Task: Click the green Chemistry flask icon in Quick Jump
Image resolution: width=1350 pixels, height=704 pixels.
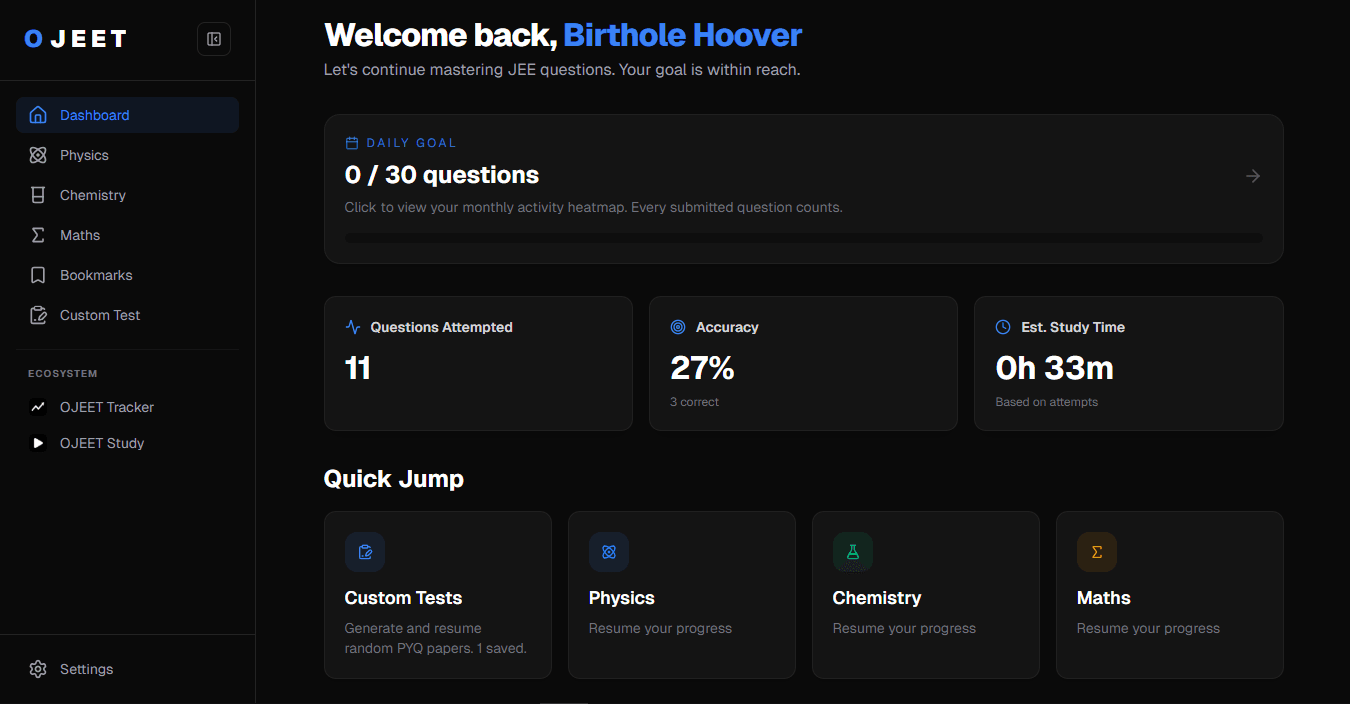Action: coord(853,552)
